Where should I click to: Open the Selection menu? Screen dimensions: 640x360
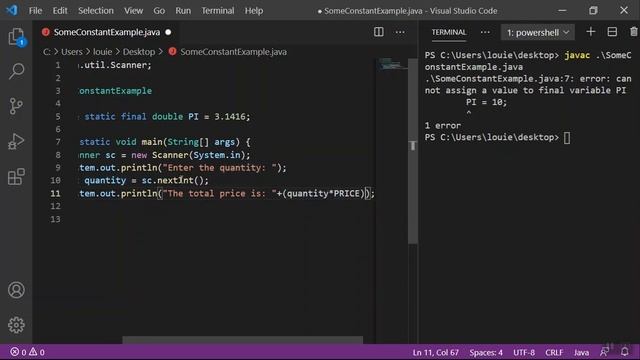96,11
